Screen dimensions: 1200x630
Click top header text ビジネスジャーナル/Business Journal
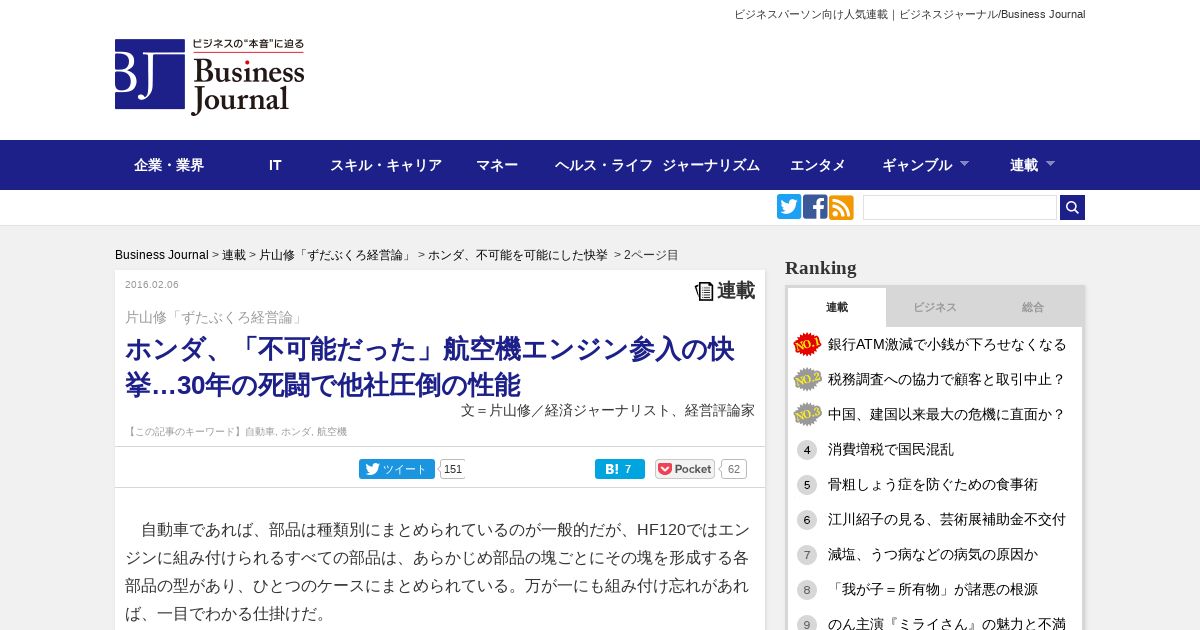click(992, 14)
